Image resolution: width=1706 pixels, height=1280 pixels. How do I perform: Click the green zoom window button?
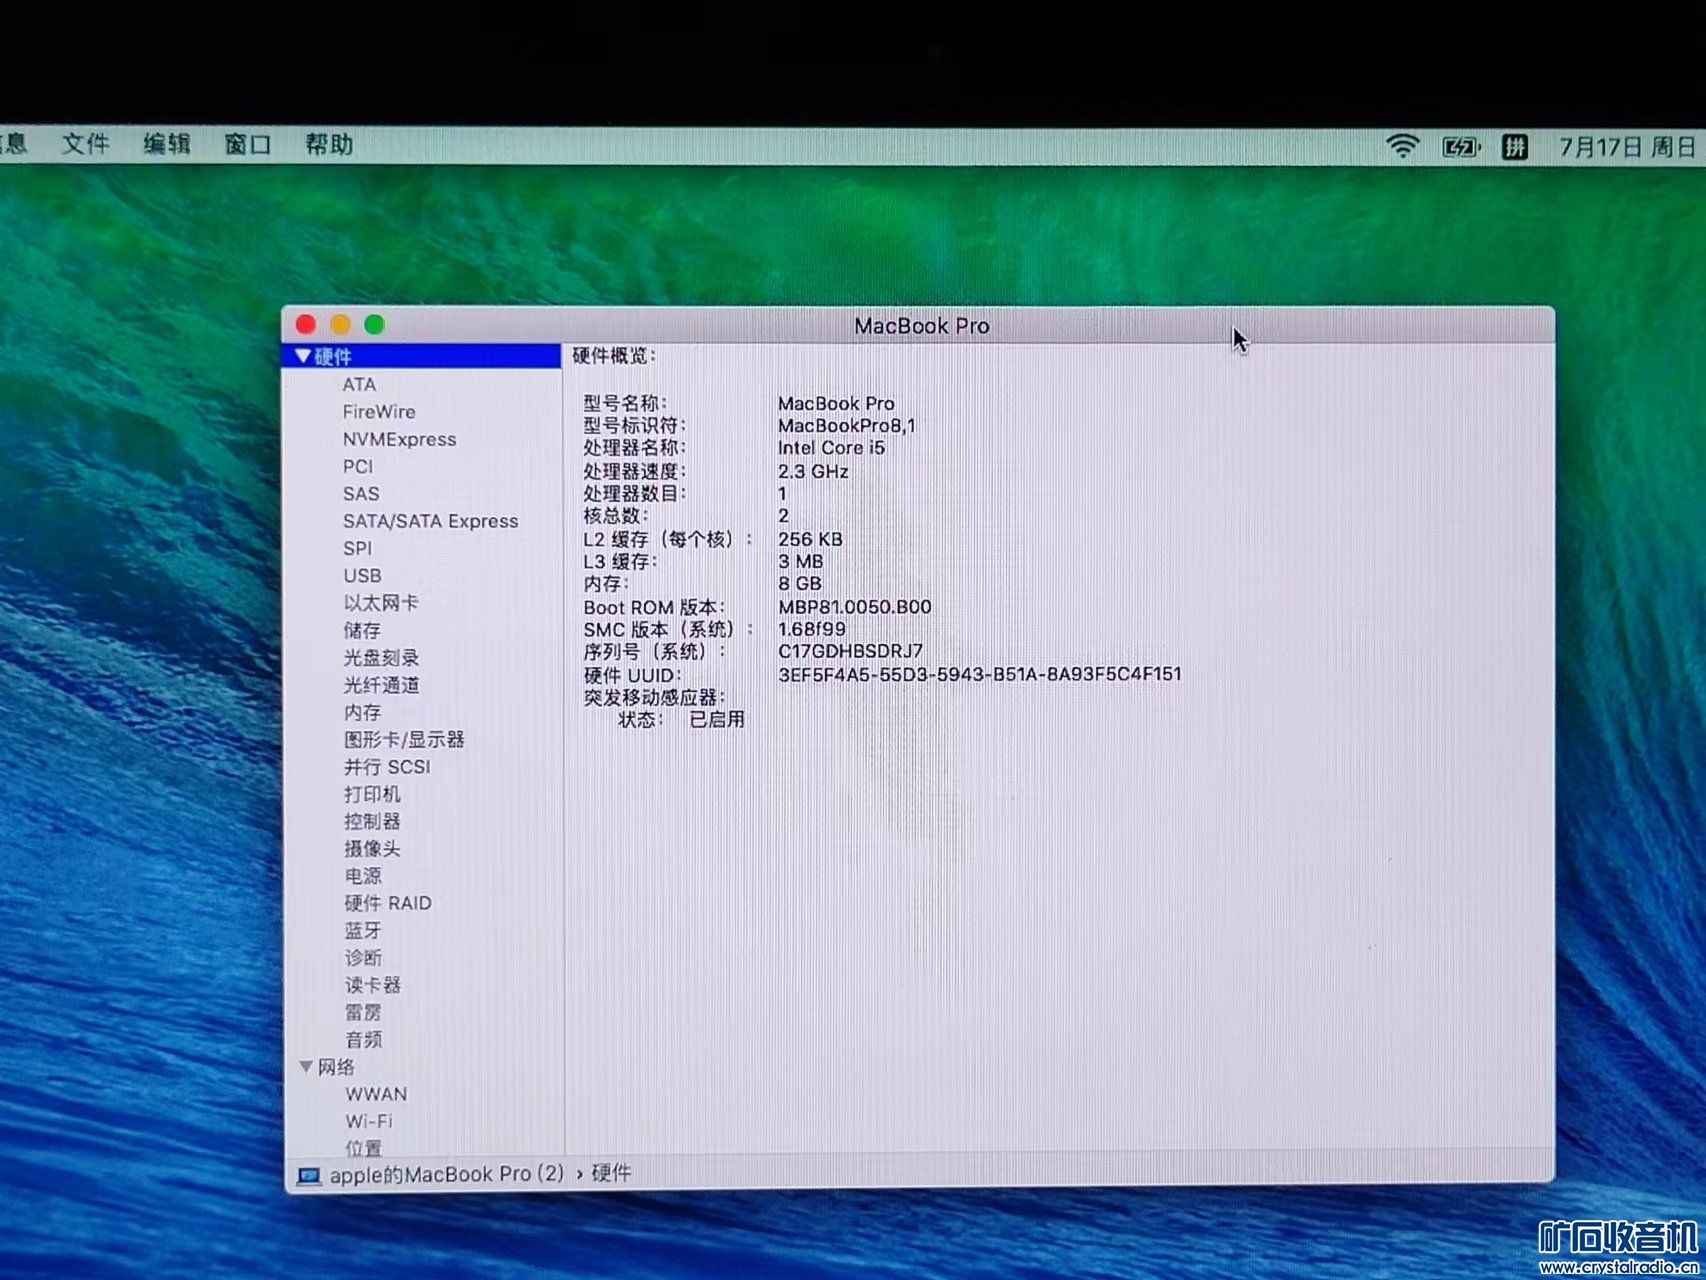pos(375,325)
